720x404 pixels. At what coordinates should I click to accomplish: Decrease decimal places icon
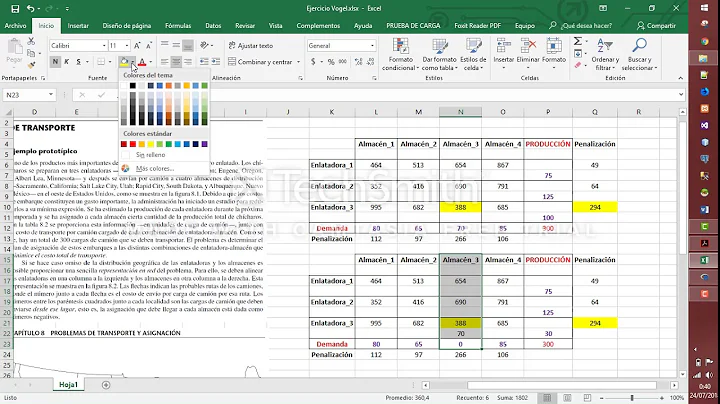[x=370, y=62]
